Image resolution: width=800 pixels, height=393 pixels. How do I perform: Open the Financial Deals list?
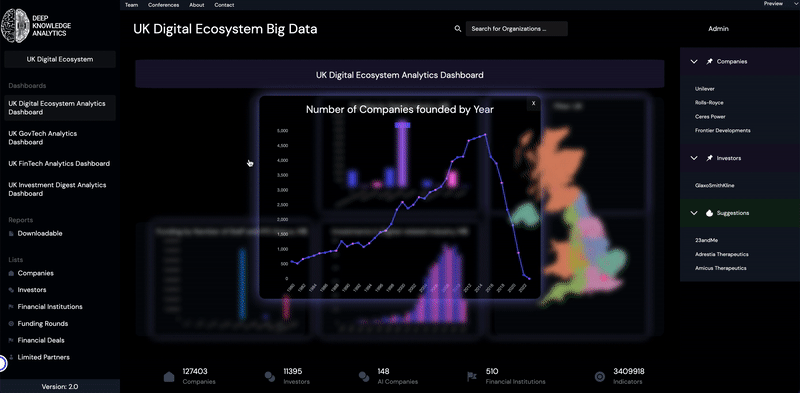coord(41,340)
